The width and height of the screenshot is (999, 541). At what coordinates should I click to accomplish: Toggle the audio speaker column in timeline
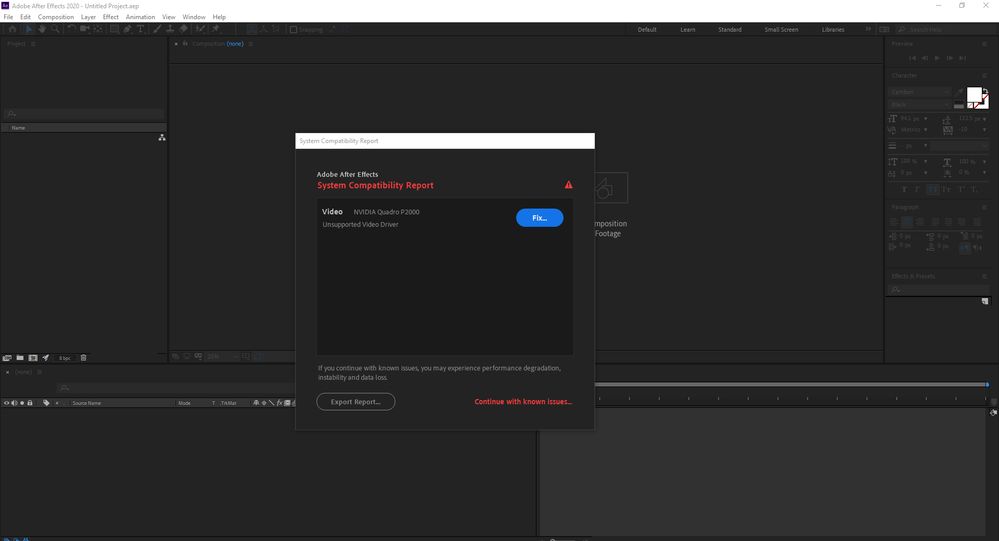(14, 403)
